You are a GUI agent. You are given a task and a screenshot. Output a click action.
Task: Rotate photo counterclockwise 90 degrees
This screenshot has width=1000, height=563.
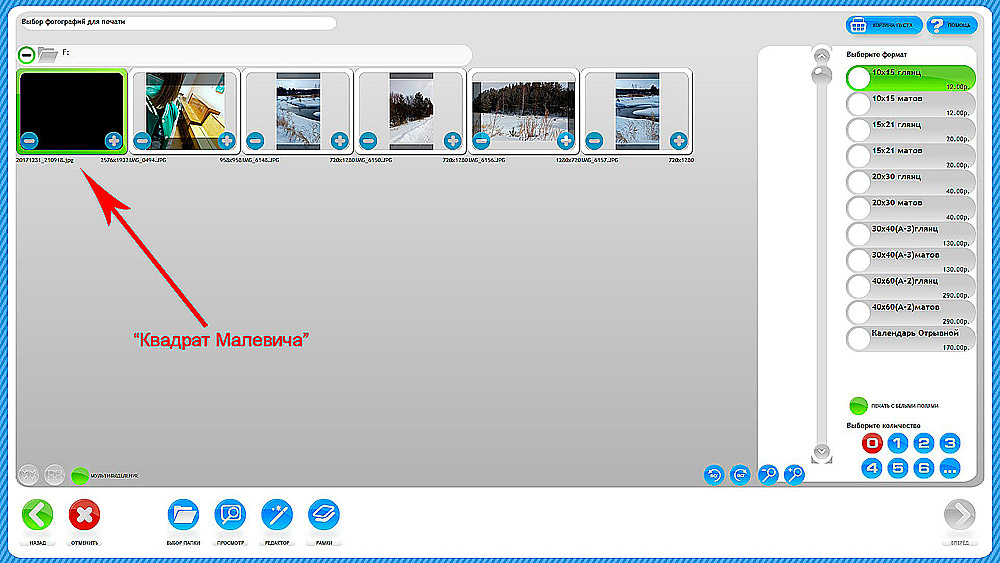coord(714,475)
